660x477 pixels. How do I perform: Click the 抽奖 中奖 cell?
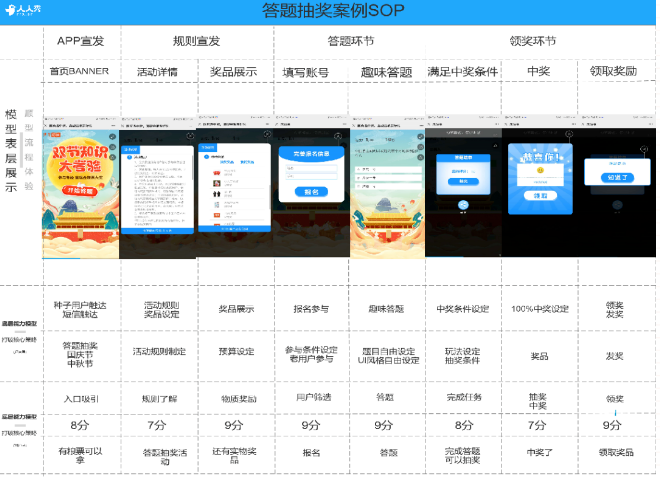538,401
